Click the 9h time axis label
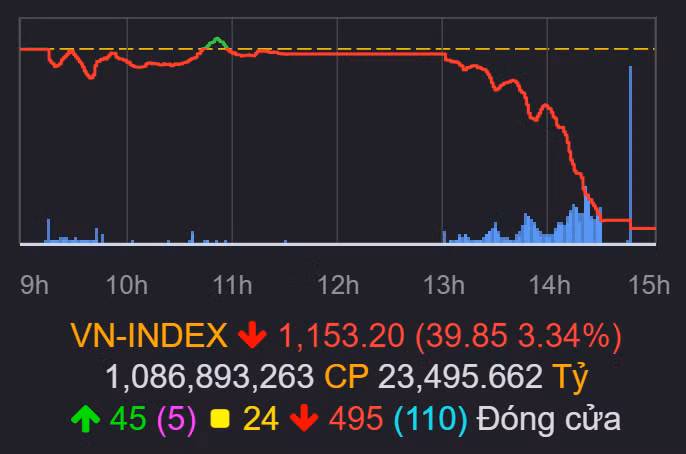Image resolution: width=686 pixels, height=454 pixels. tap(35, 285)
